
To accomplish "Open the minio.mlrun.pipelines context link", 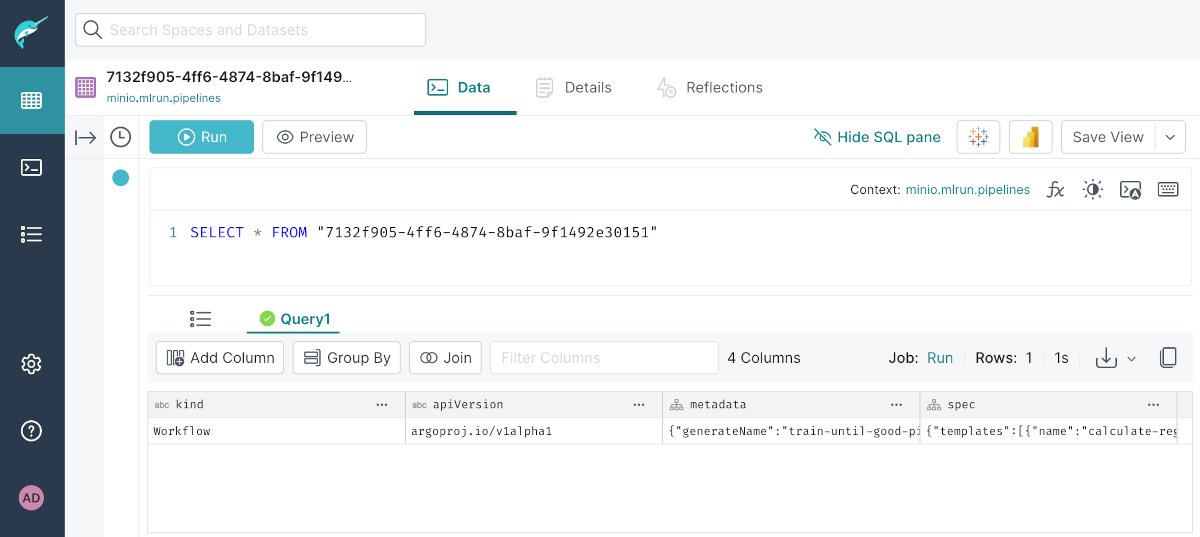I will [x=967, y=189].
